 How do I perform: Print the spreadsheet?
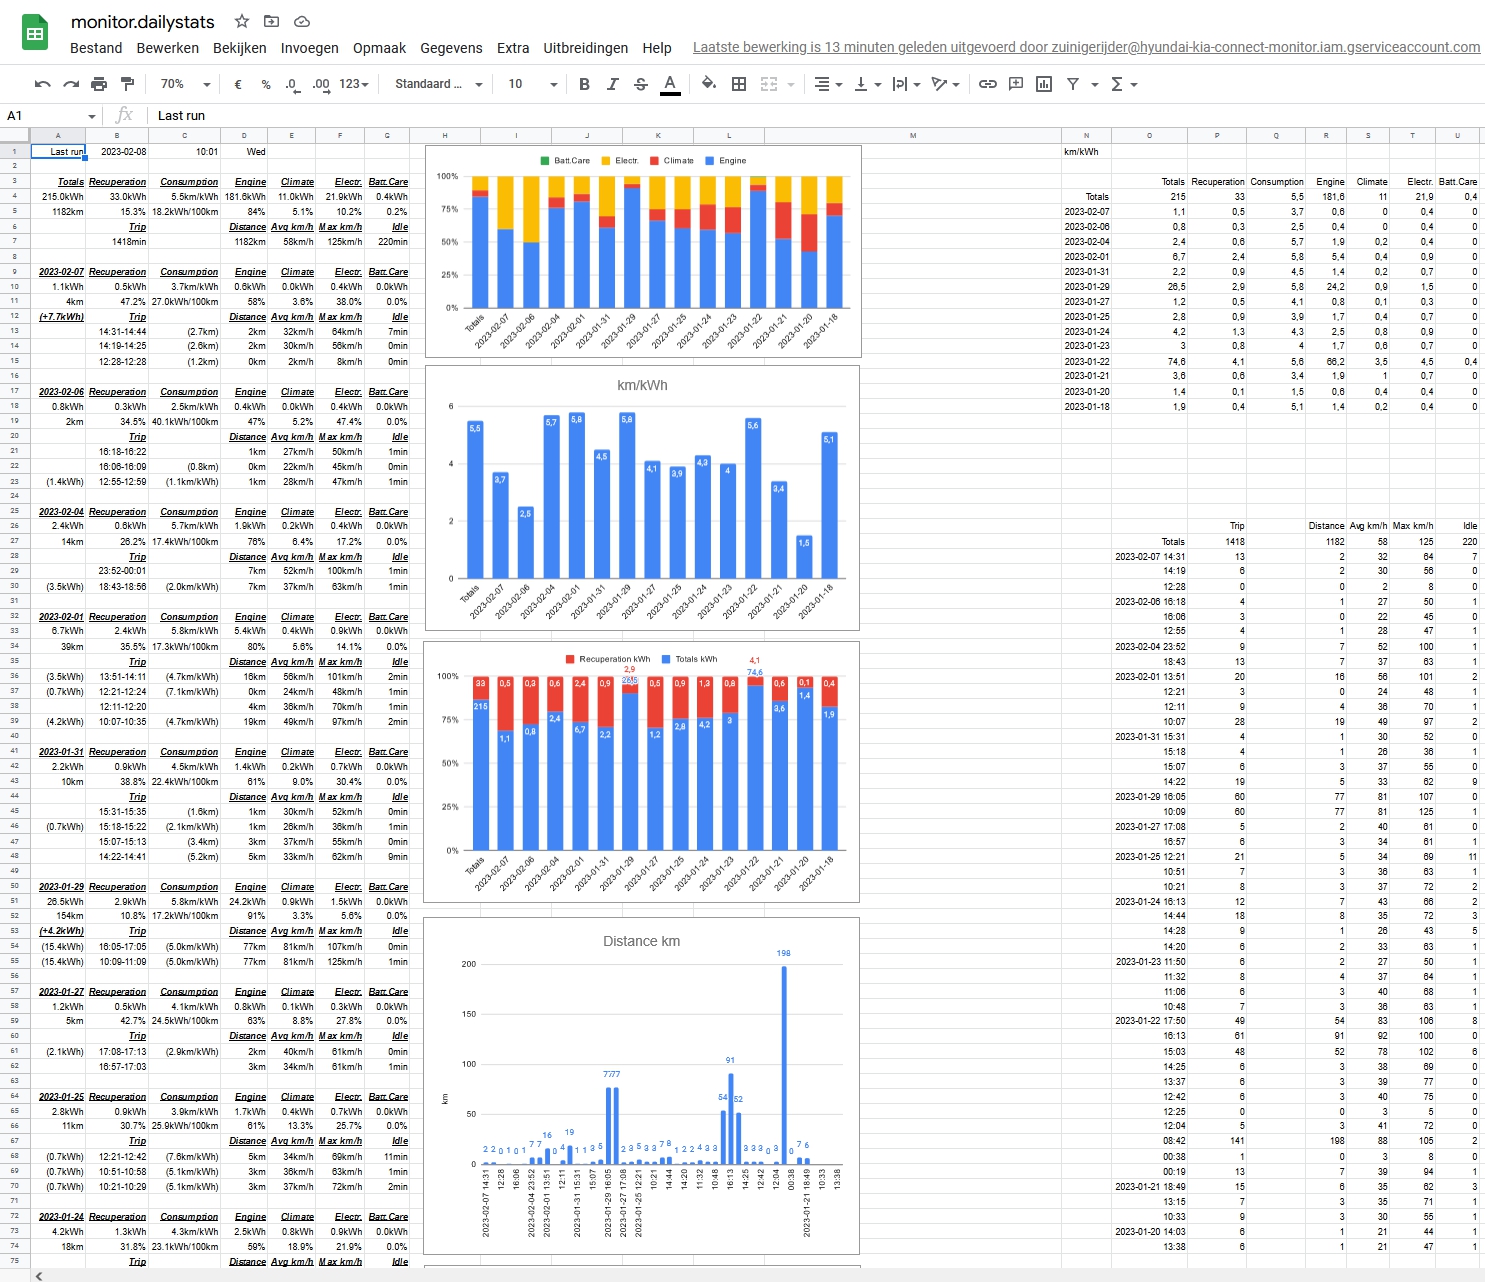tap(99, 84)
